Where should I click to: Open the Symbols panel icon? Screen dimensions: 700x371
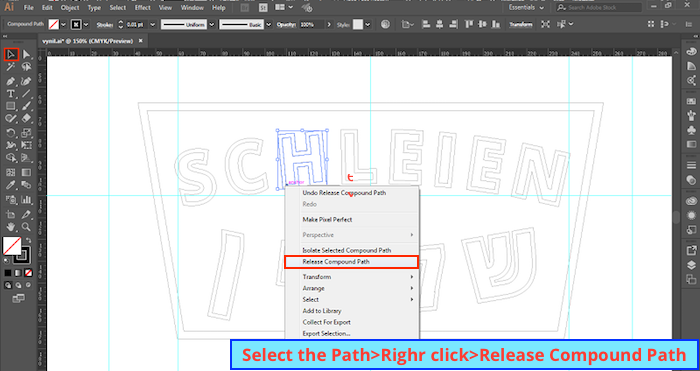tap(691, 130)
